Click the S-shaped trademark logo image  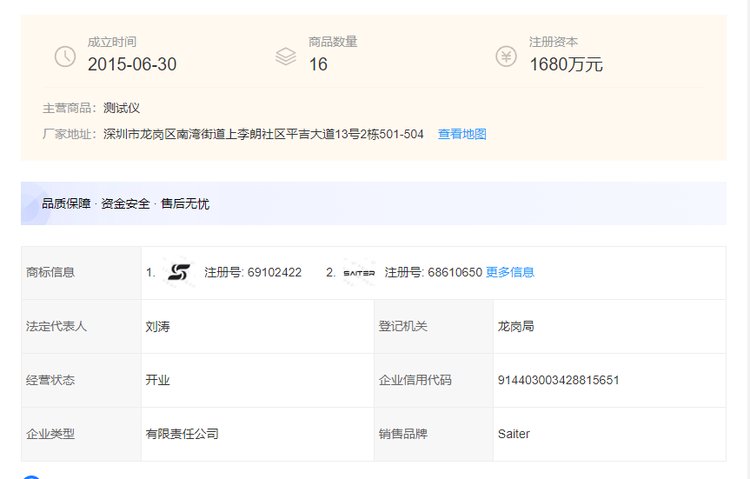coord(179,272)
